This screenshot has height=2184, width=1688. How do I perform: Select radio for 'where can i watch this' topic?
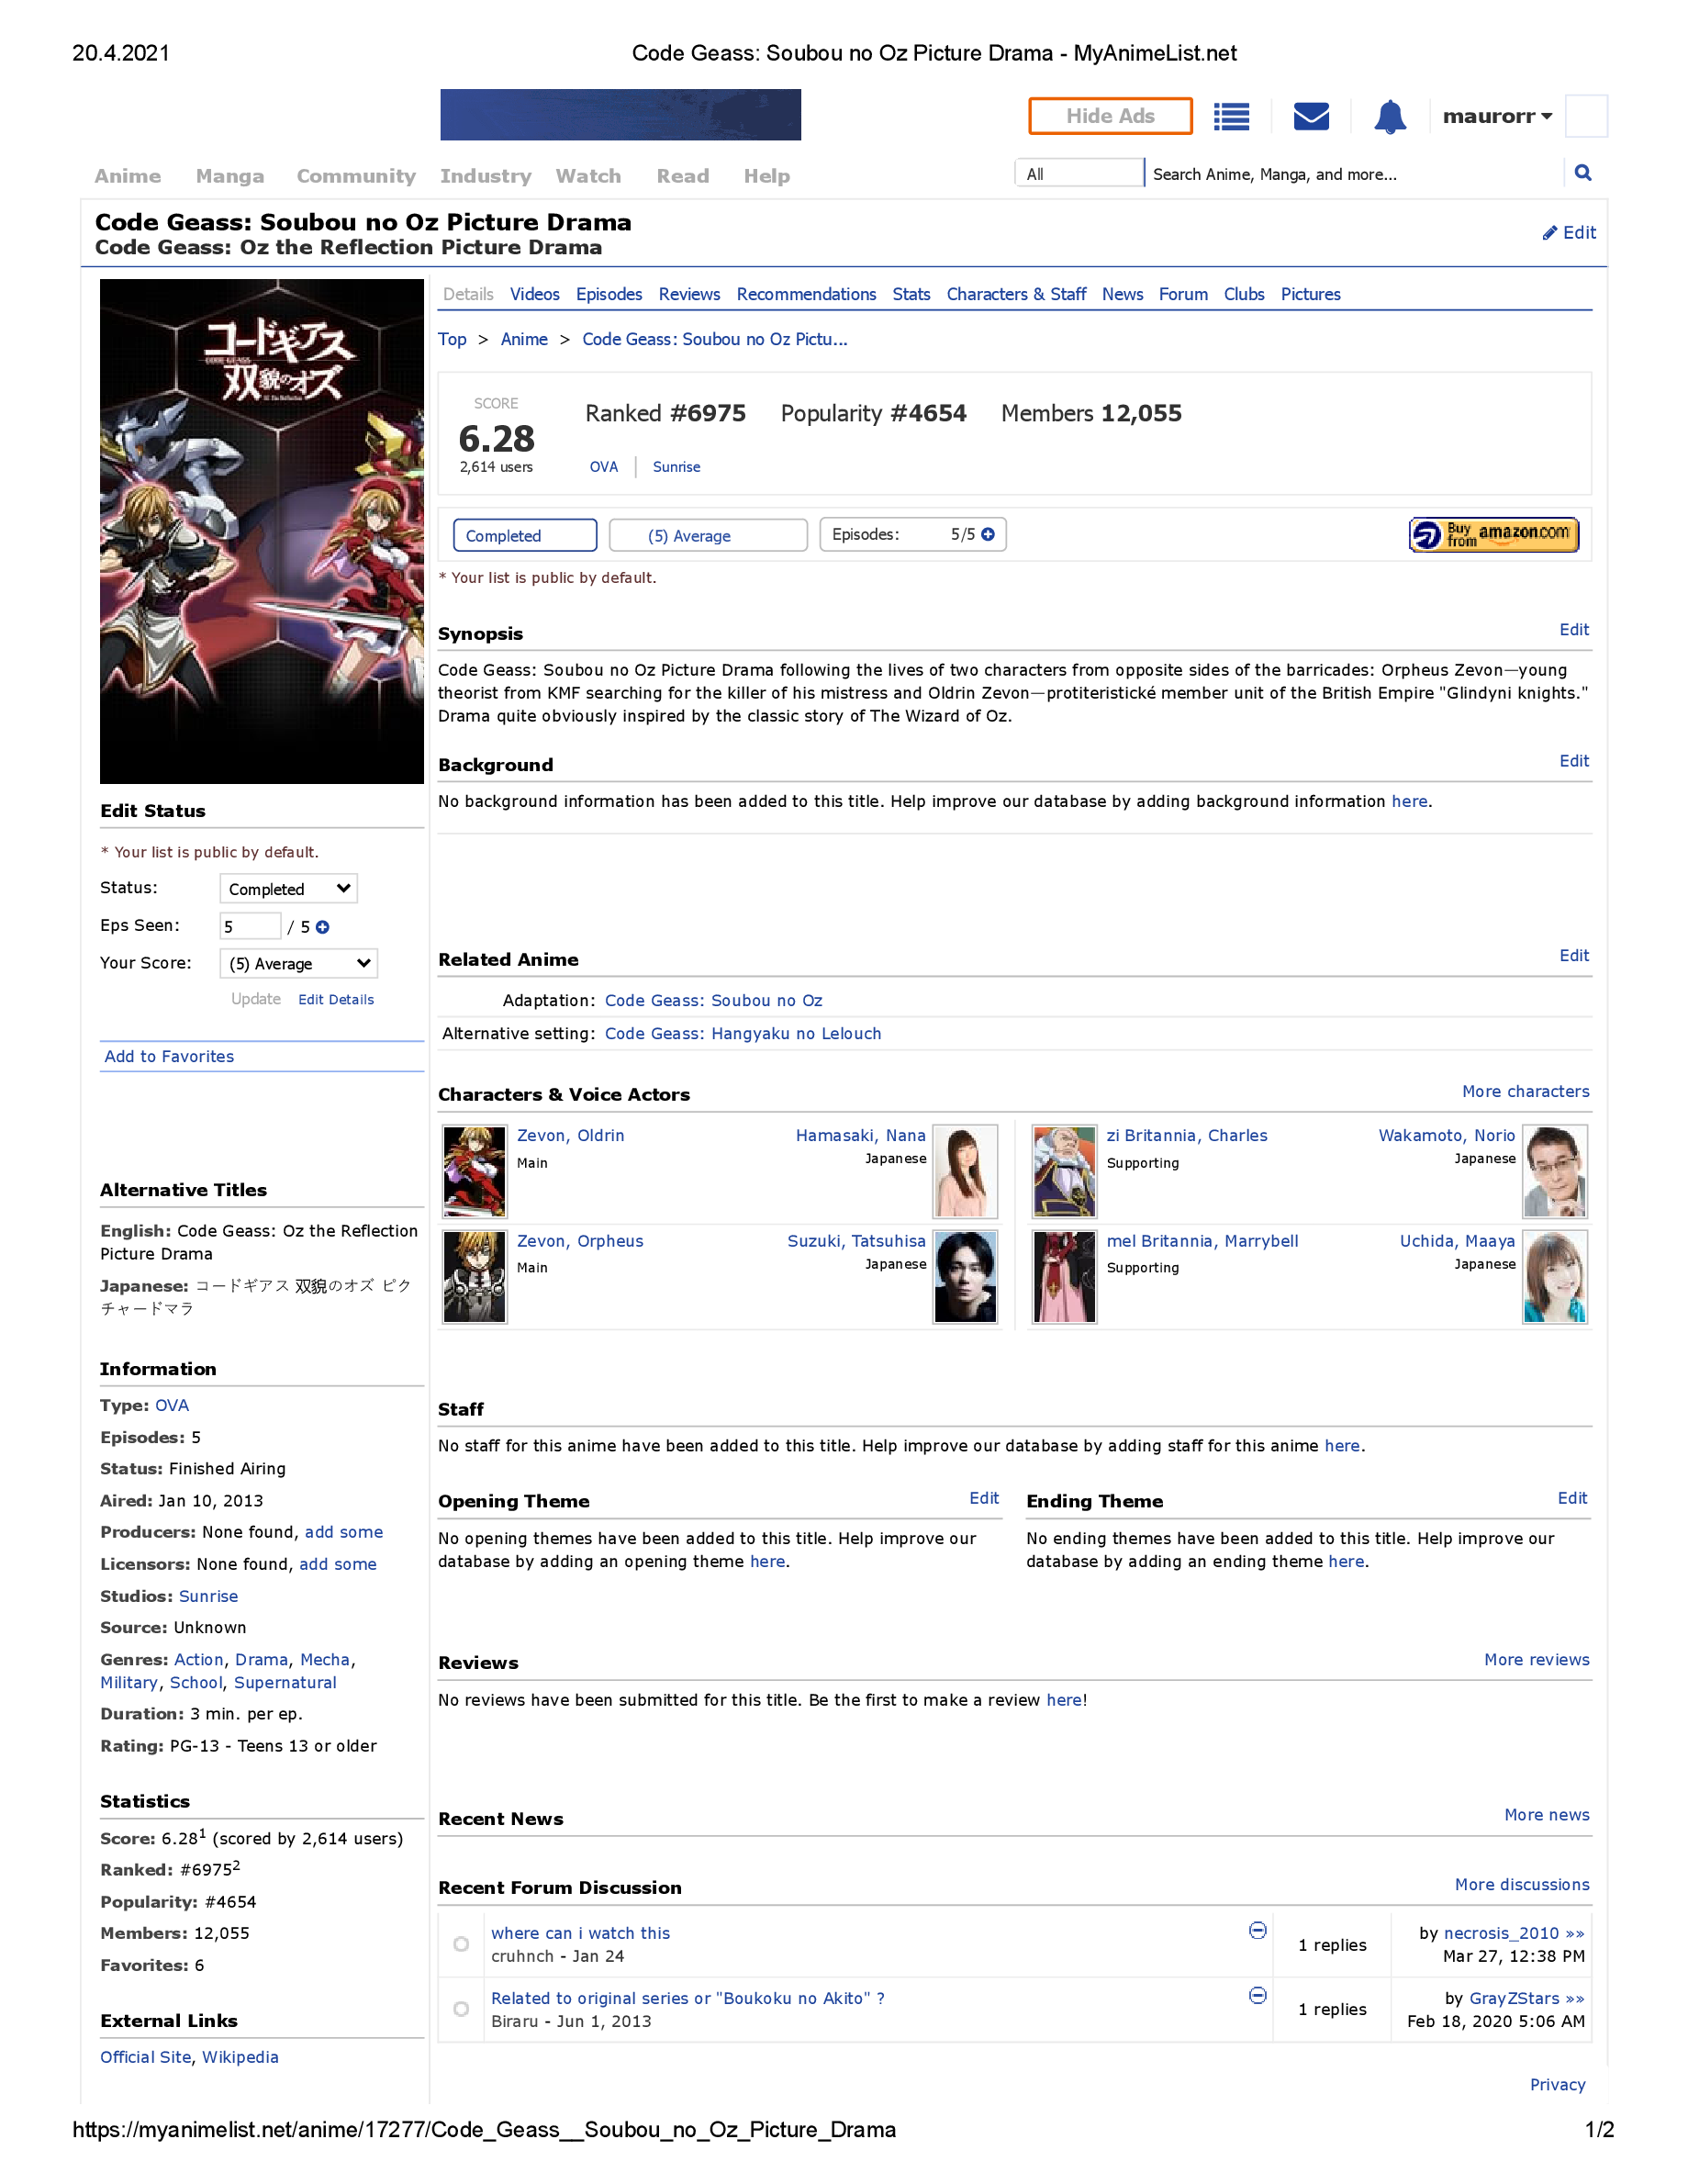coord(461,1944)
